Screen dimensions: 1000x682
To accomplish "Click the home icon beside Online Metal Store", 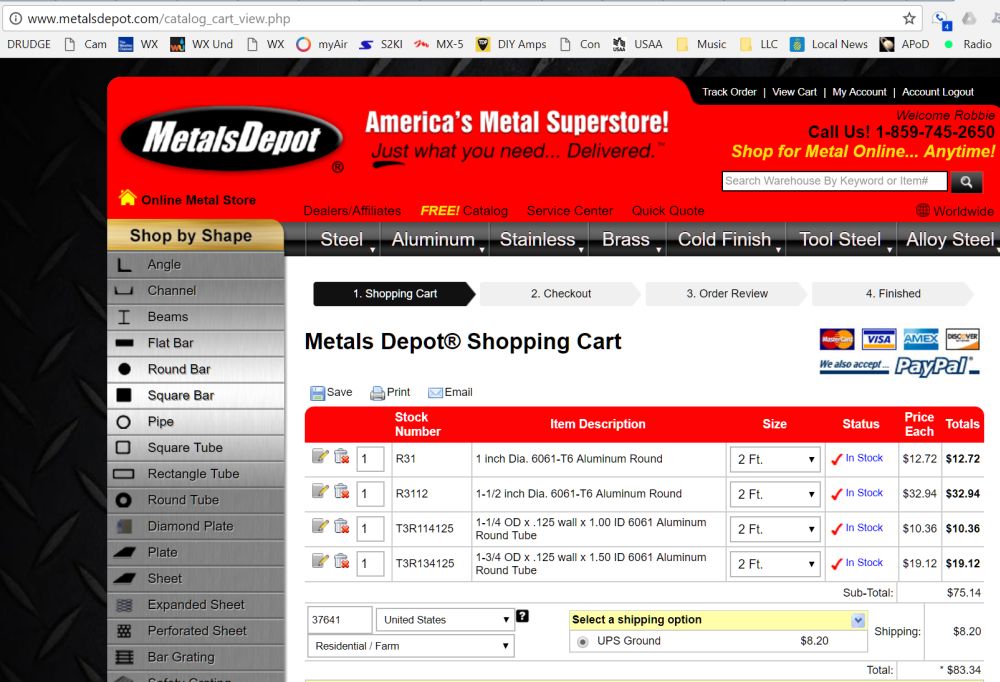I will 128,198.
